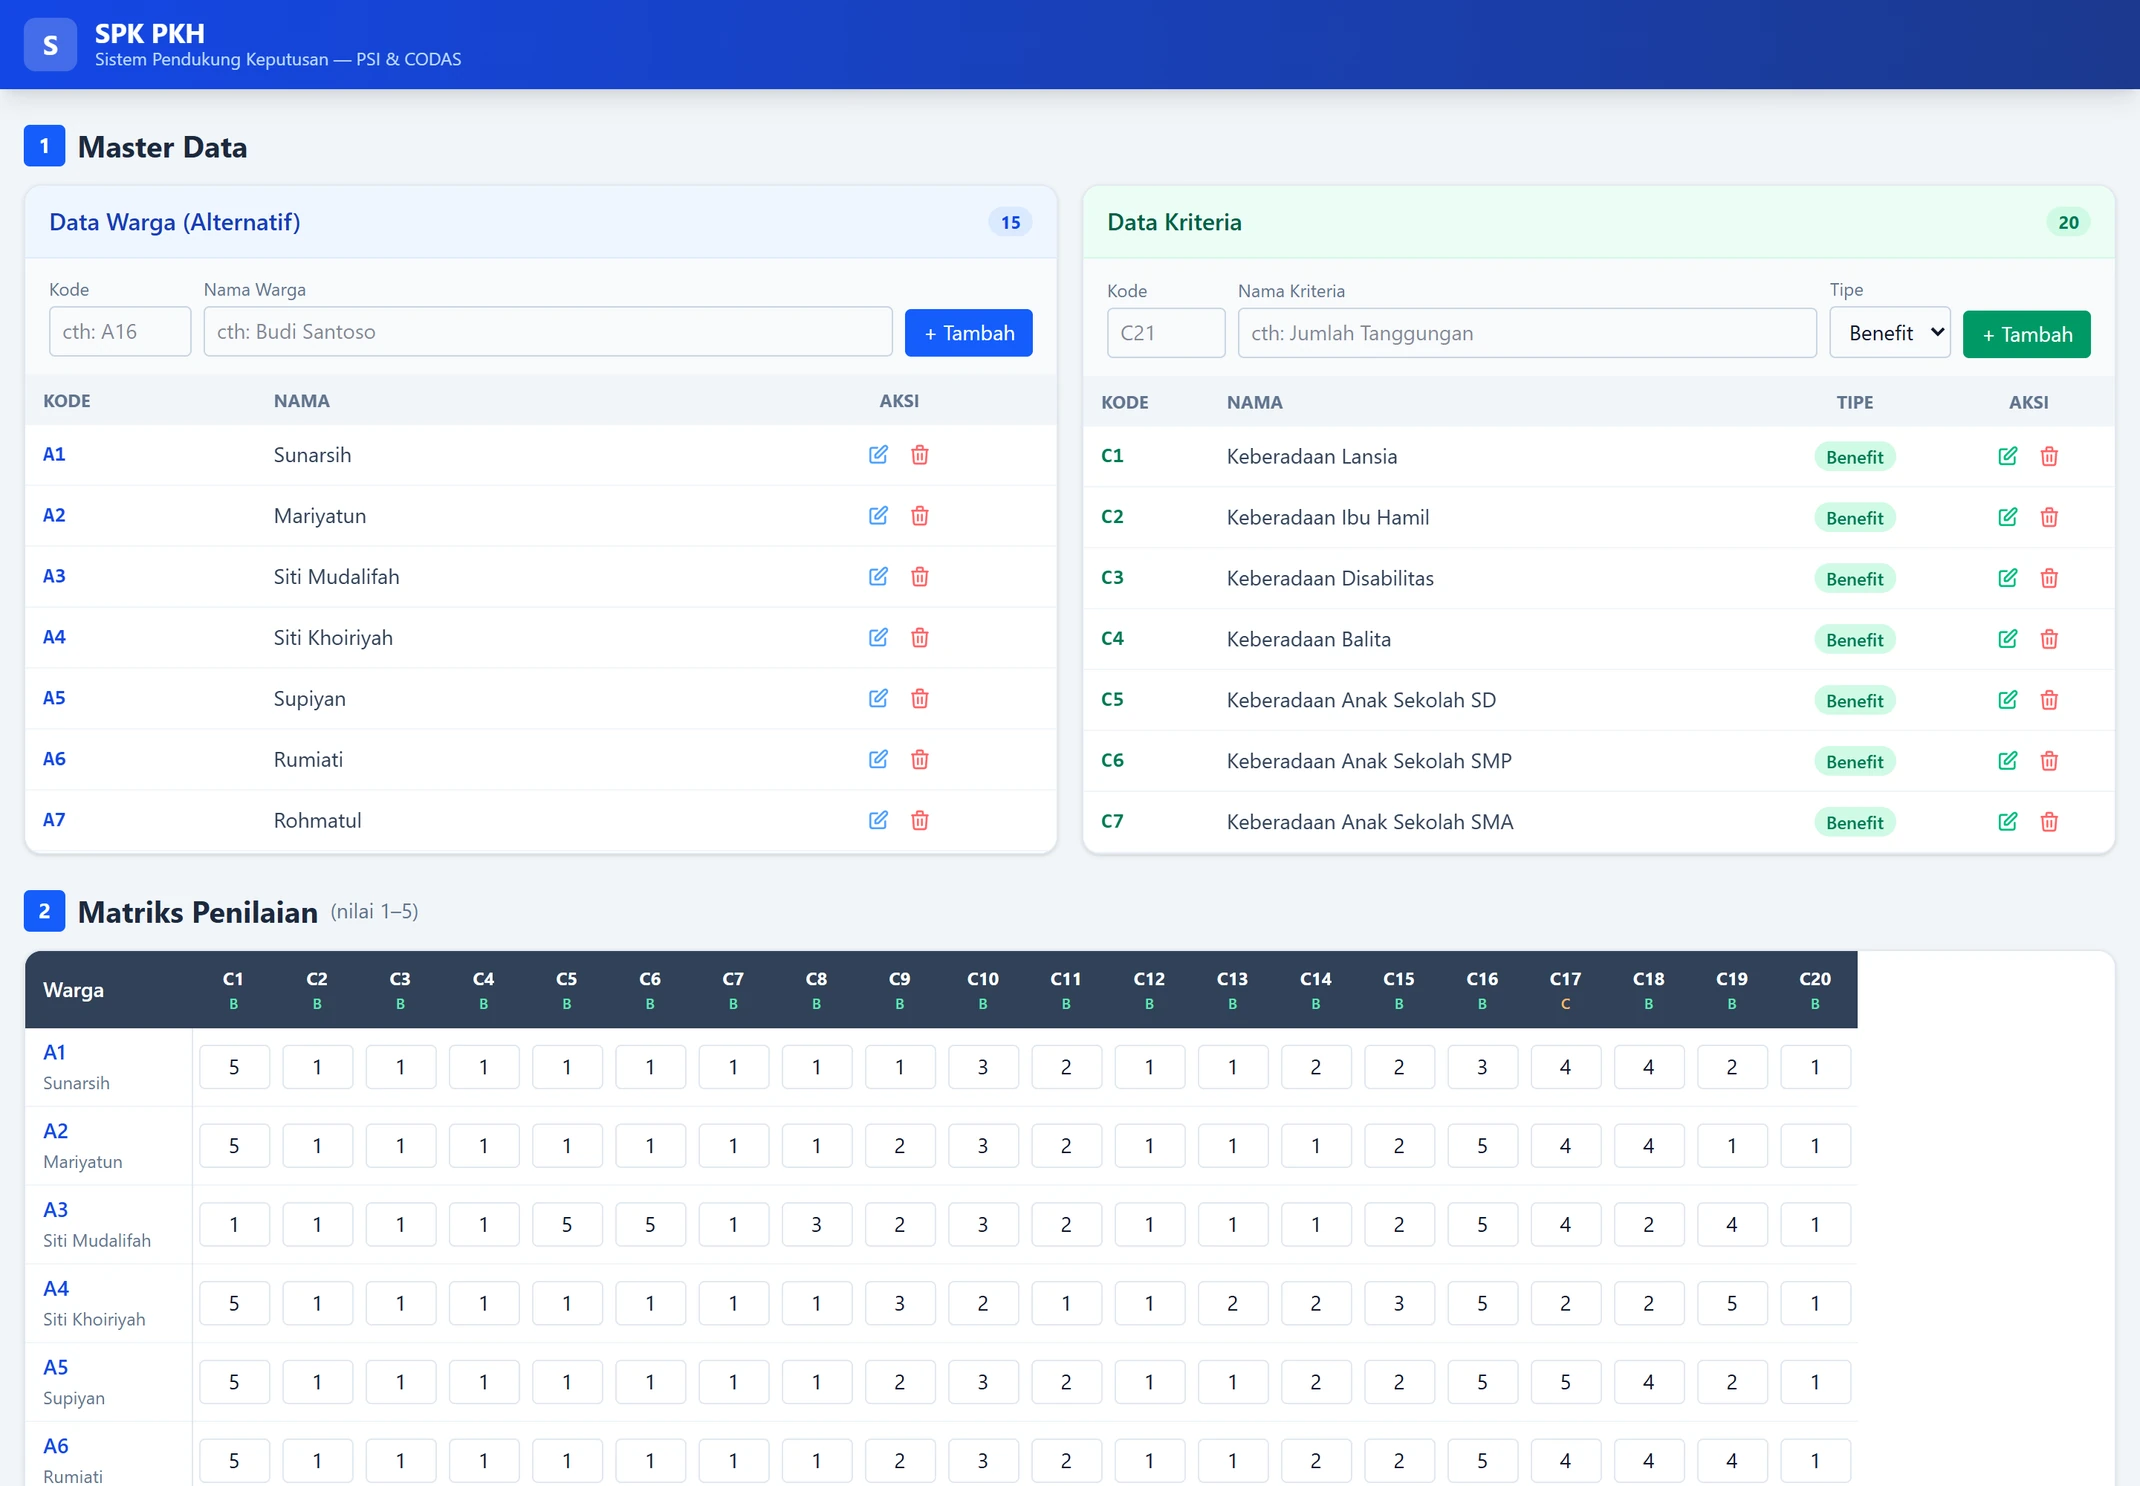Edit the Rumiati resident entry

coord(878,760)
